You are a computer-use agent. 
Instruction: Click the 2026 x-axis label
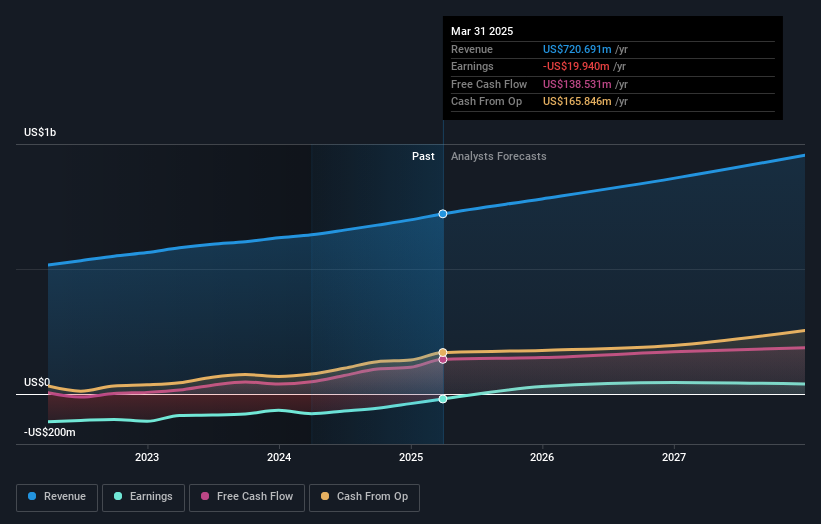coord(542,457)
